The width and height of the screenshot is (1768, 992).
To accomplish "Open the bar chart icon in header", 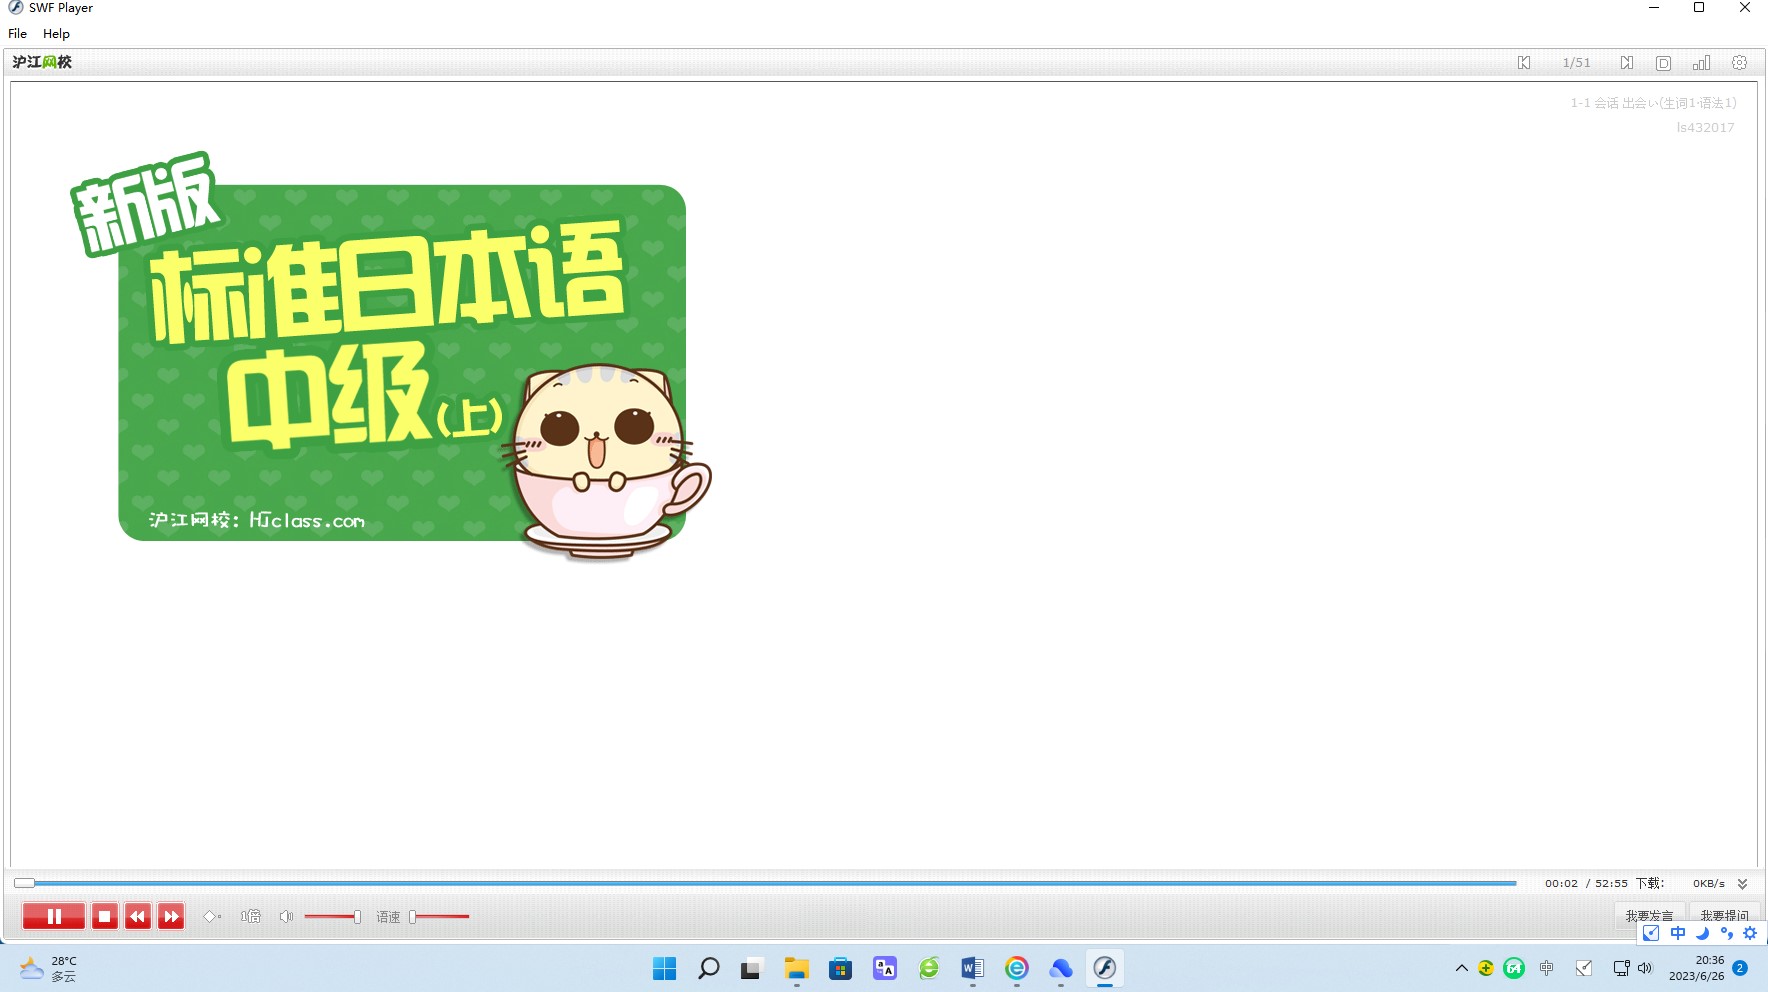I will click(x=1701, y=63).
